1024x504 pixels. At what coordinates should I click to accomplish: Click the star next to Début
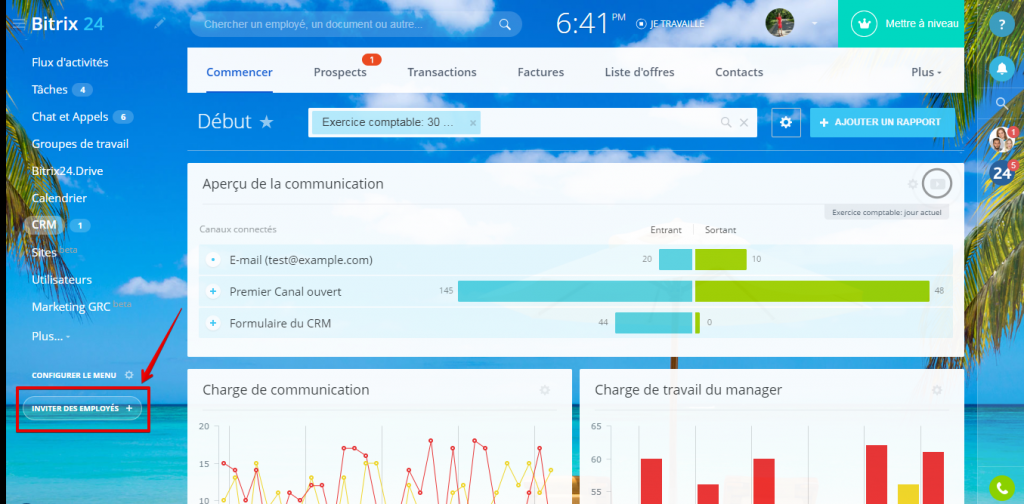click(266, 122)
